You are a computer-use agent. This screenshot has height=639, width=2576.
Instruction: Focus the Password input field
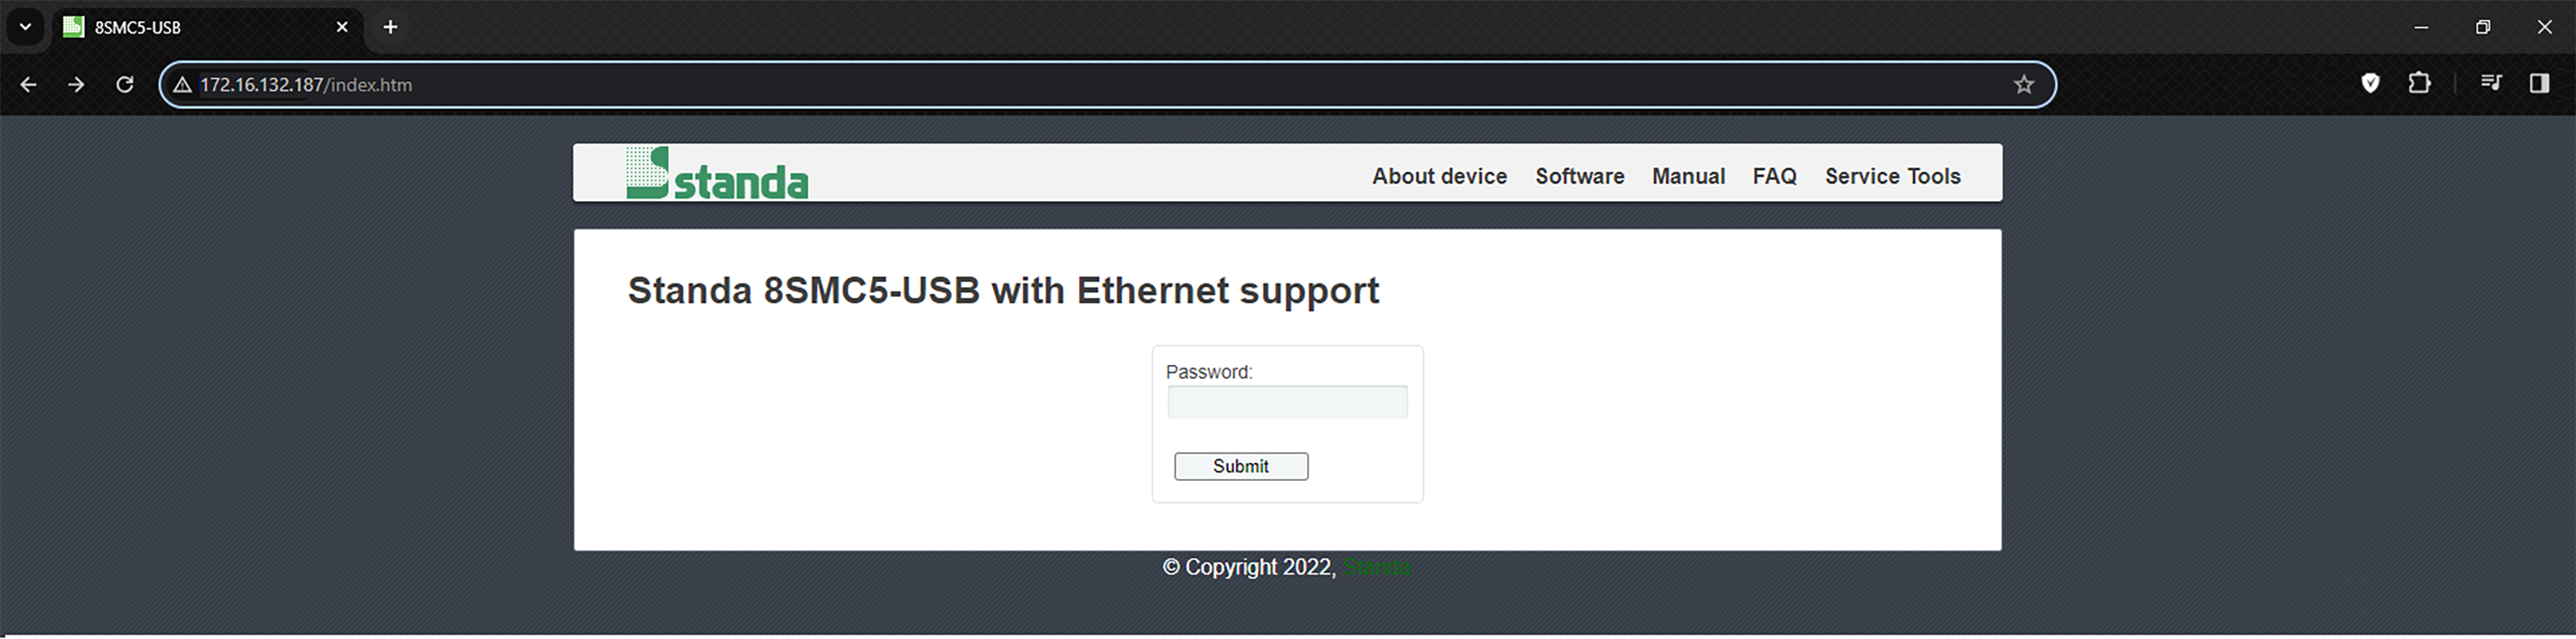(1287, 402)
